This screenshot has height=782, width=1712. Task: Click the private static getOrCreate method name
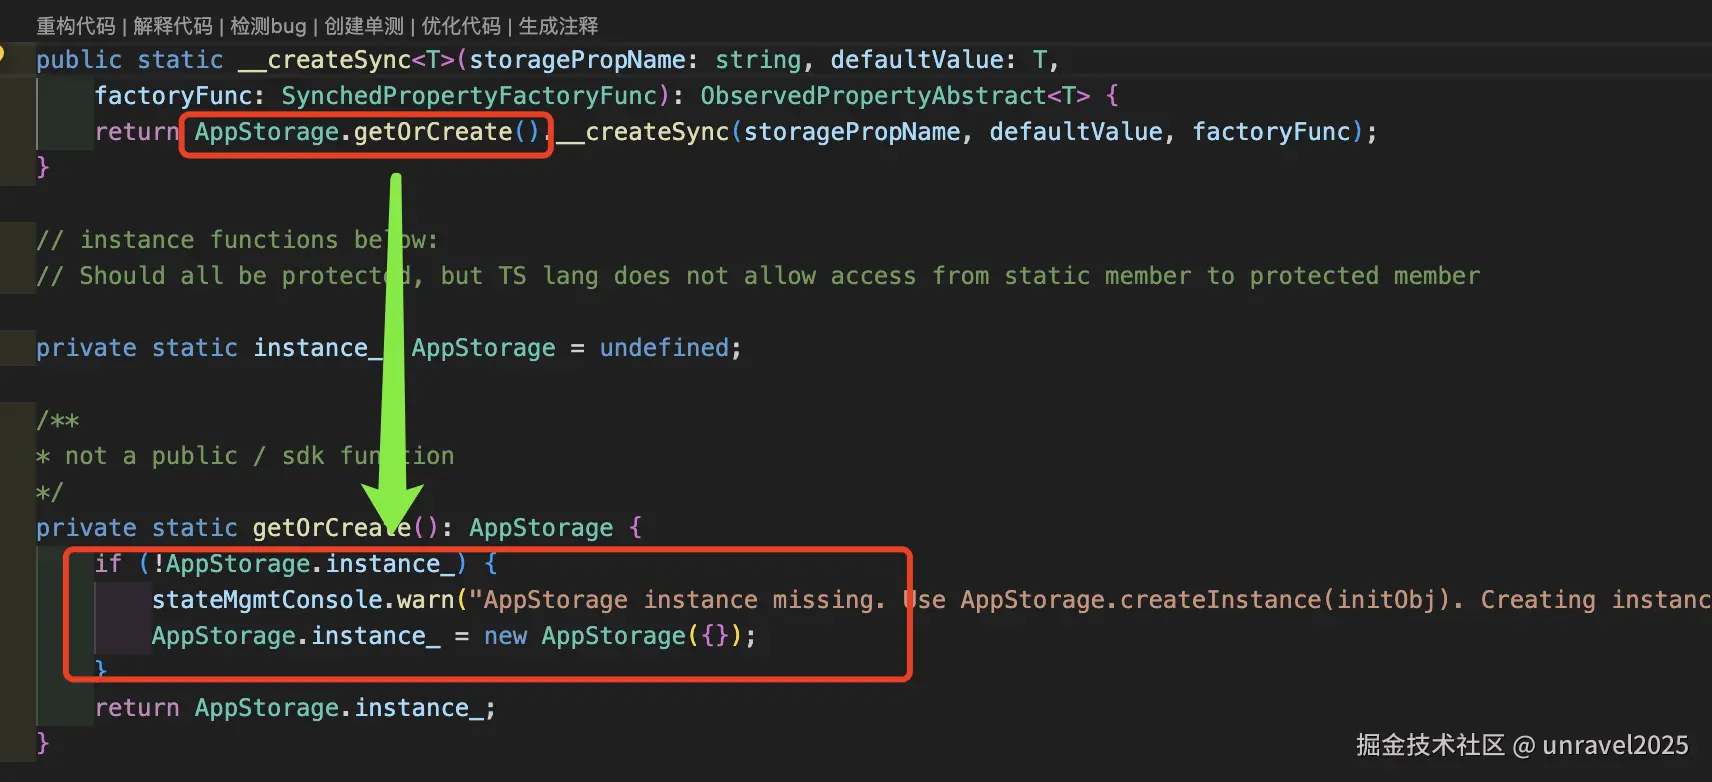(330, 528)
